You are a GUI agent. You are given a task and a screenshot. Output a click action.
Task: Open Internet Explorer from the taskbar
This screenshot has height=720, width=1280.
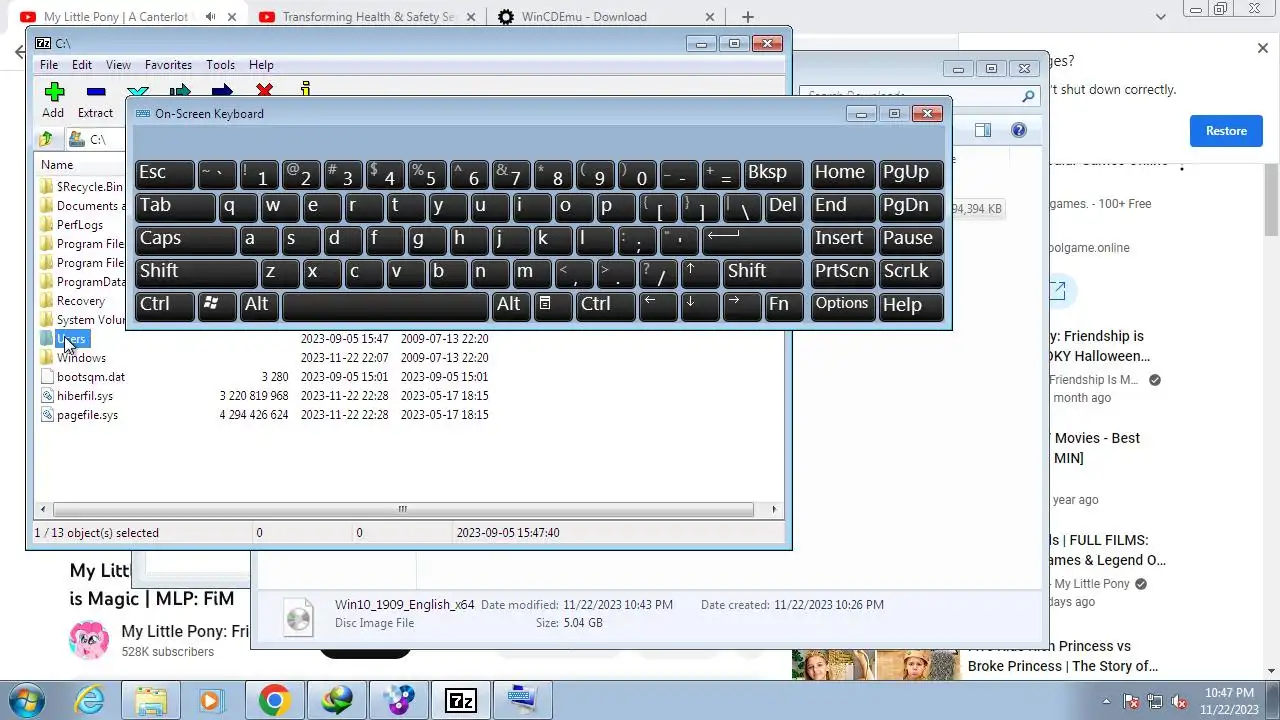pyautogui.click(x=89, y=700)
